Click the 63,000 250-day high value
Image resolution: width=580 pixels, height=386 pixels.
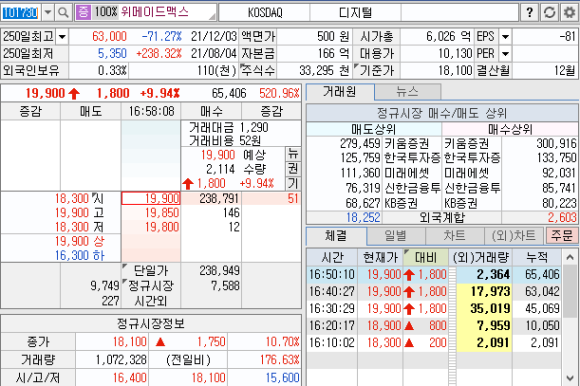(x=109, y=37)
